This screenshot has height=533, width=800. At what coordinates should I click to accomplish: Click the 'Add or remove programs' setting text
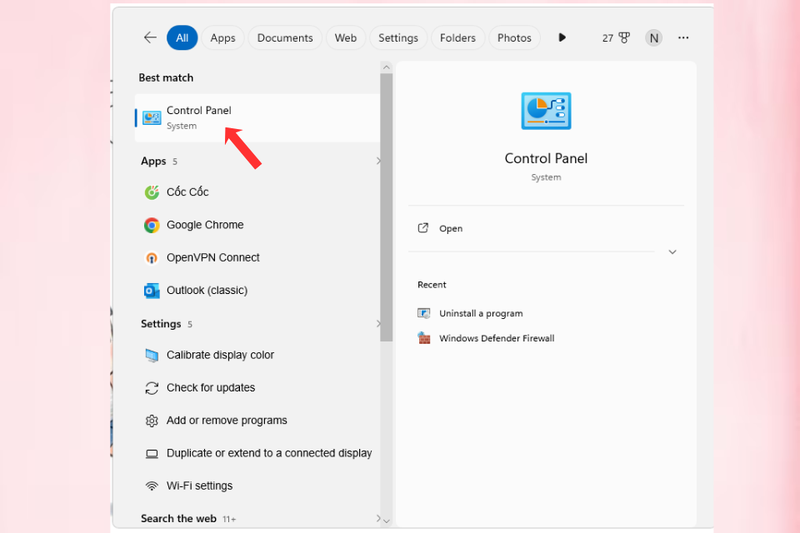coord(227,420)
